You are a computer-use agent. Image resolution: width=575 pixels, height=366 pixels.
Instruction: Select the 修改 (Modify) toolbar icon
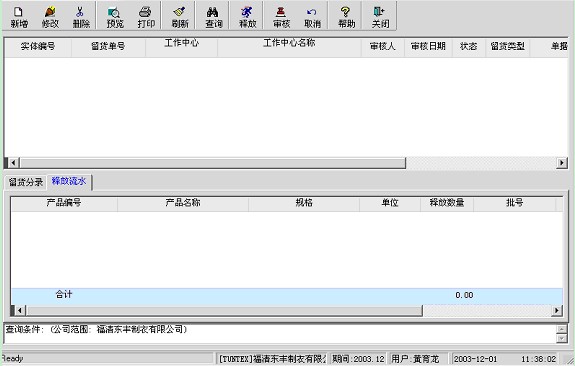50,17
